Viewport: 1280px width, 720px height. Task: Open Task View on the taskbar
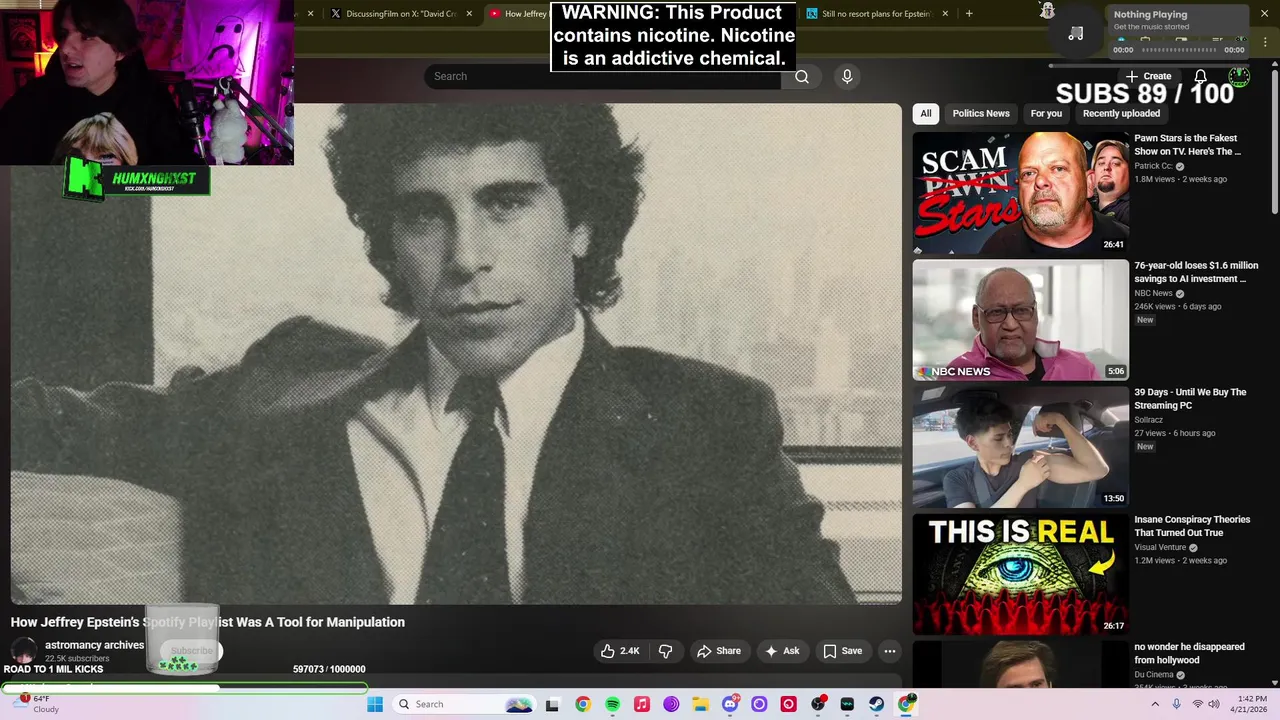pyautogui.click(x=552, y=704)
